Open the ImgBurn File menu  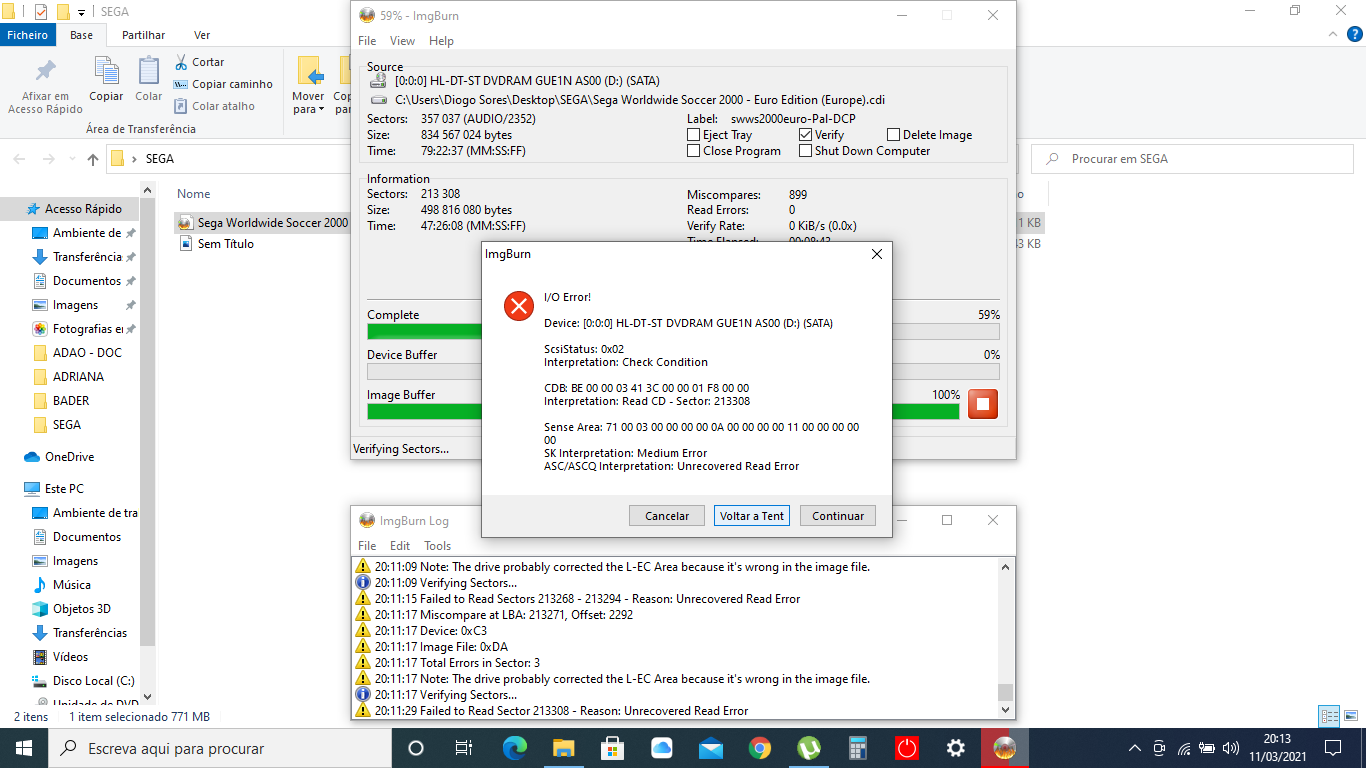[x=367, y=41]
